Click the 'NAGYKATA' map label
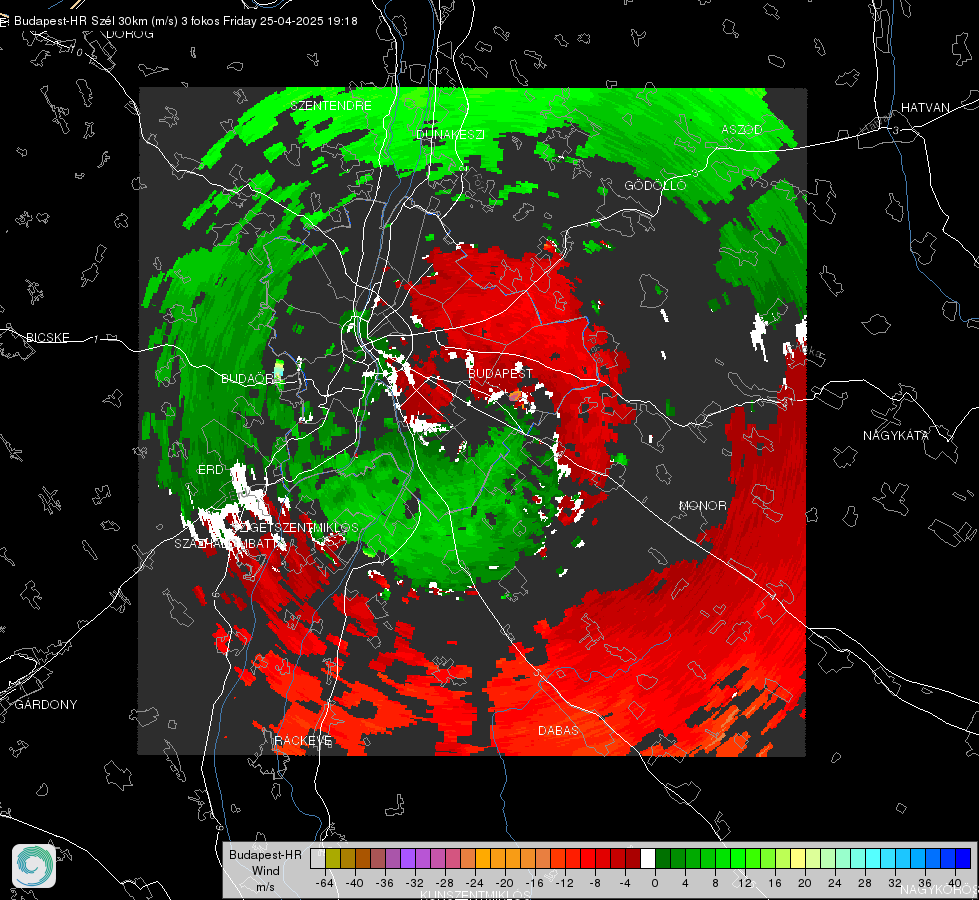The width and height of the screenshot is (979, 900). point(896,435)
